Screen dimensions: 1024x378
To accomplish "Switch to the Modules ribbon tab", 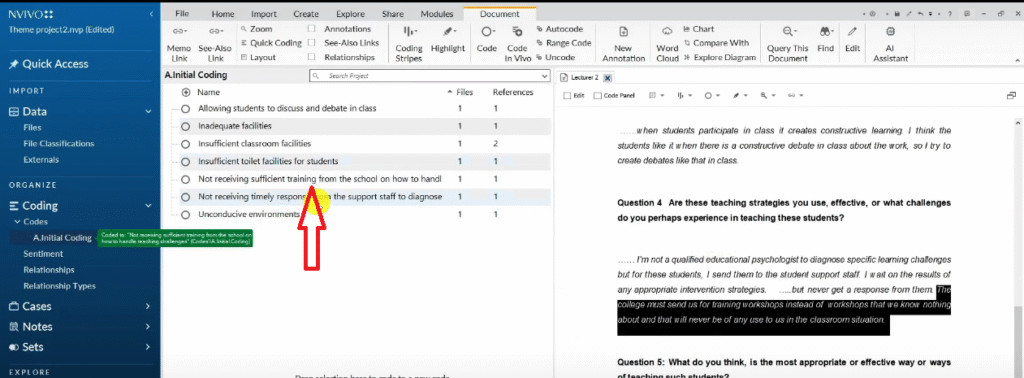I will (436, 14).
